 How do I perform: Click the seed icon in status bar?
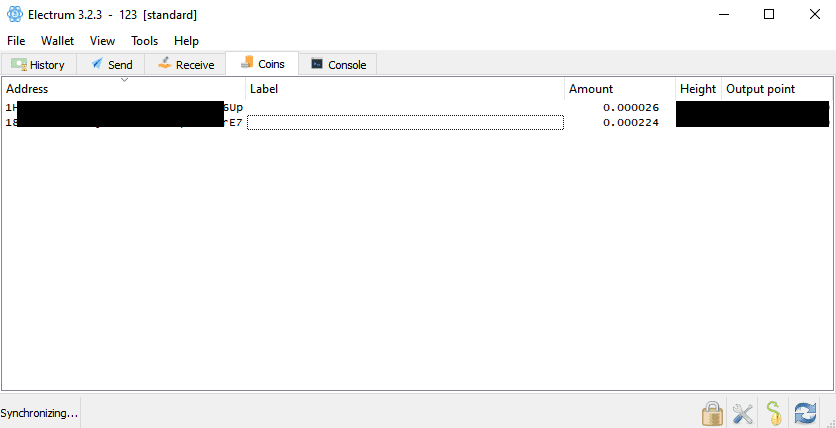pos(773,412)
